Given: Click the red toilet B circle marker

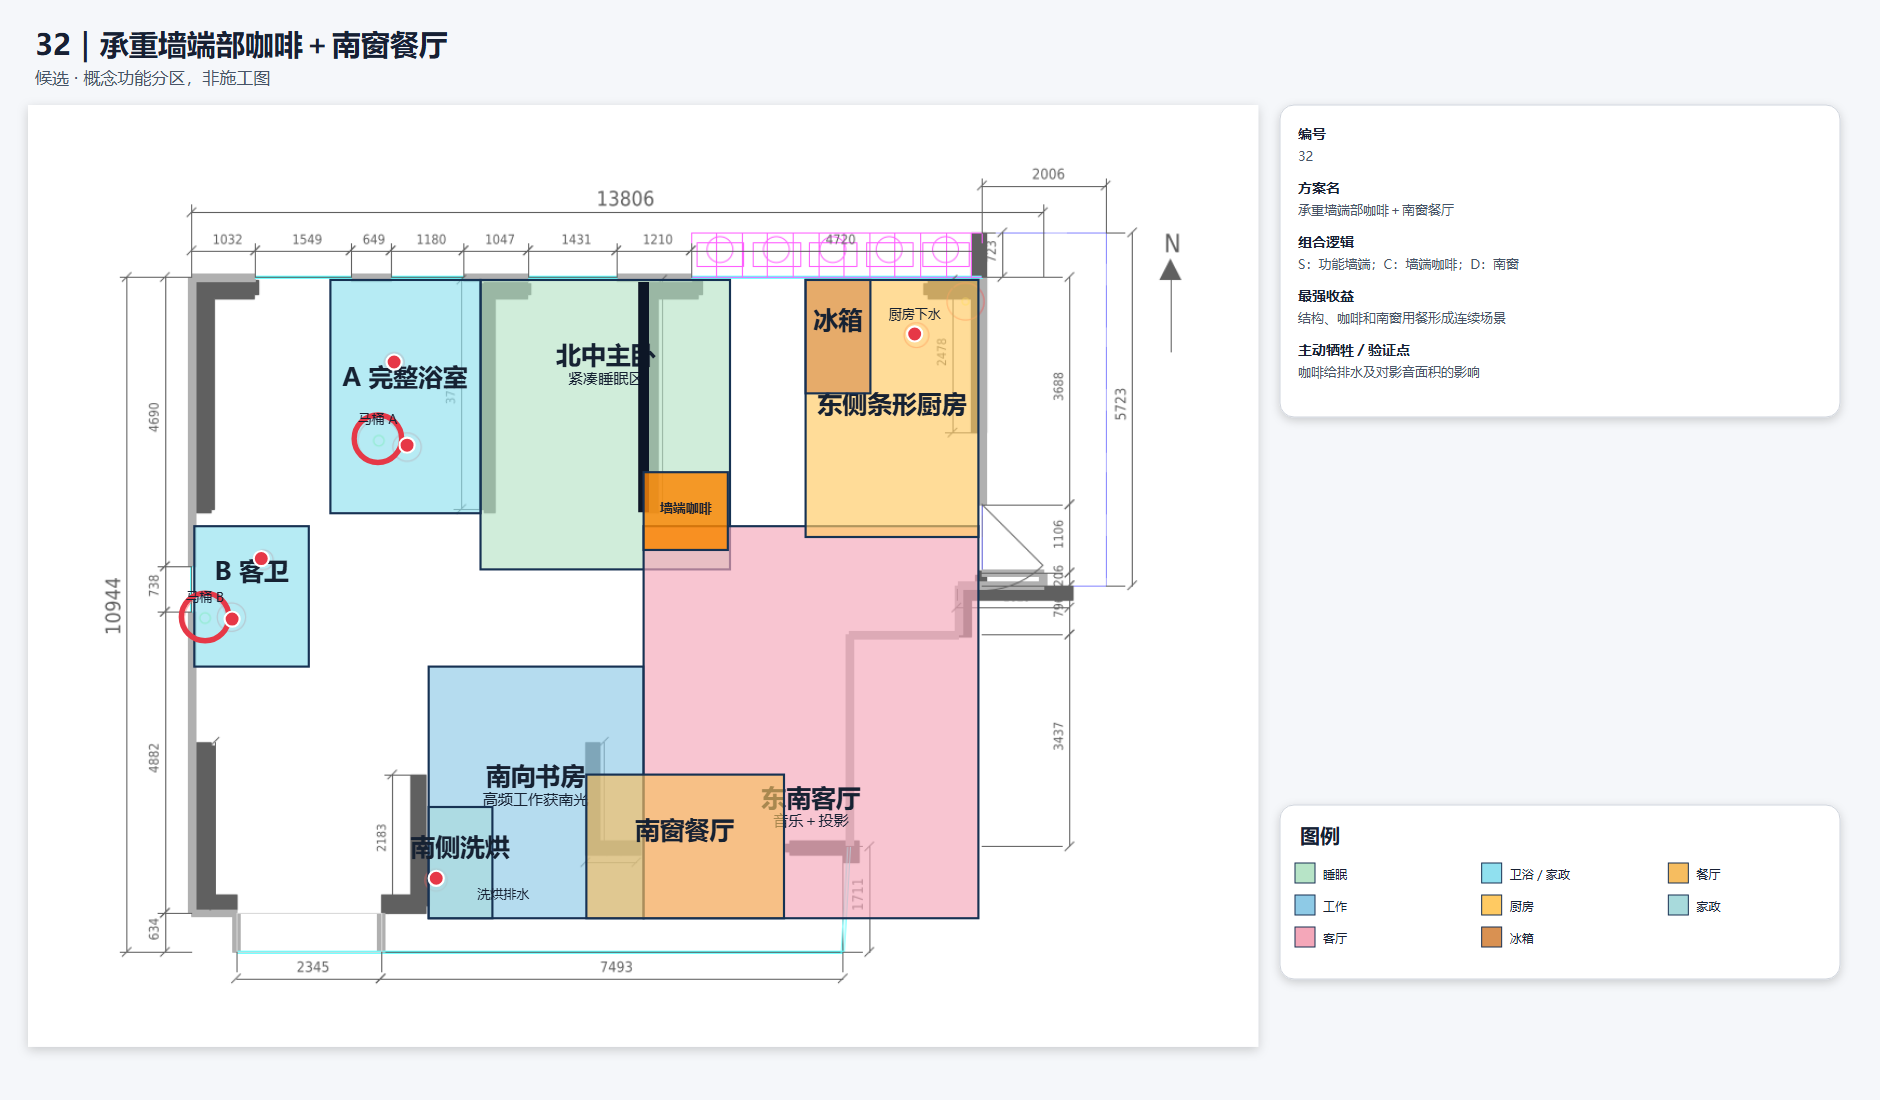Looking at the screenshot, I should coord(204,617).
